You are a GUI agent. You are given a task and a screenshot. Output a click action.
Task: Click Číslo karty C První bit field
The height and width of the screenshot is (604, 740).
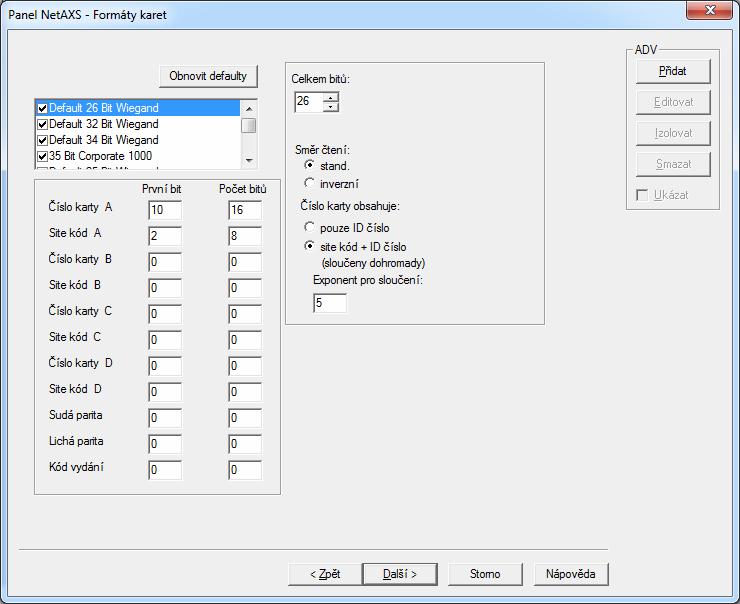[165, 314]
